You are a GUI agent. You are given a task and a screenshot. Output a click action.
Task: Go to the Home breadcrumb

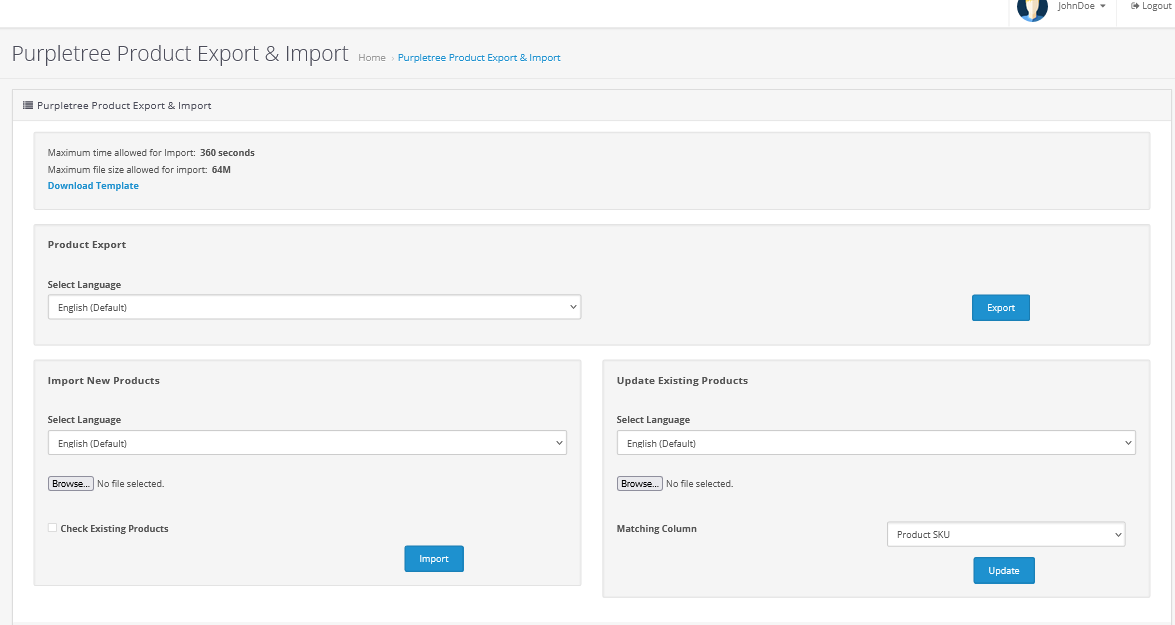(372, 58)
